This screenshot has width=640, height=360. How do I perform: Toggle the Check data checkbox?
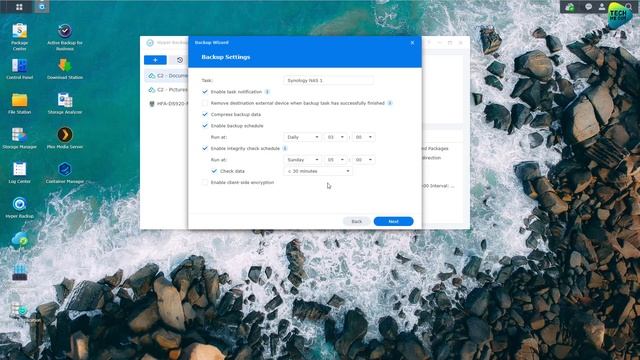(x=214, y=171)
